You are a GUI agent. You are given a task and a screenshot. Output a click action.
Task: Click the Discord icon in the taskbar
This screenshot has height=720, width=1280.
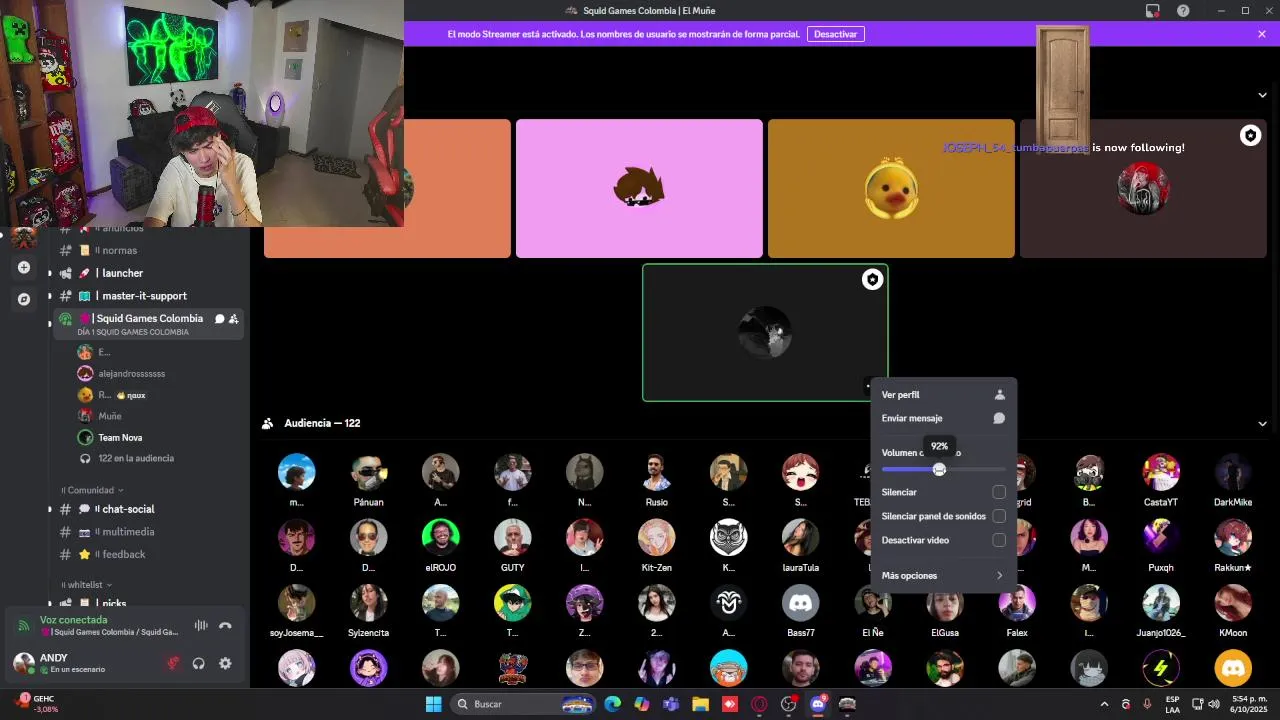[x=818, y=704]
